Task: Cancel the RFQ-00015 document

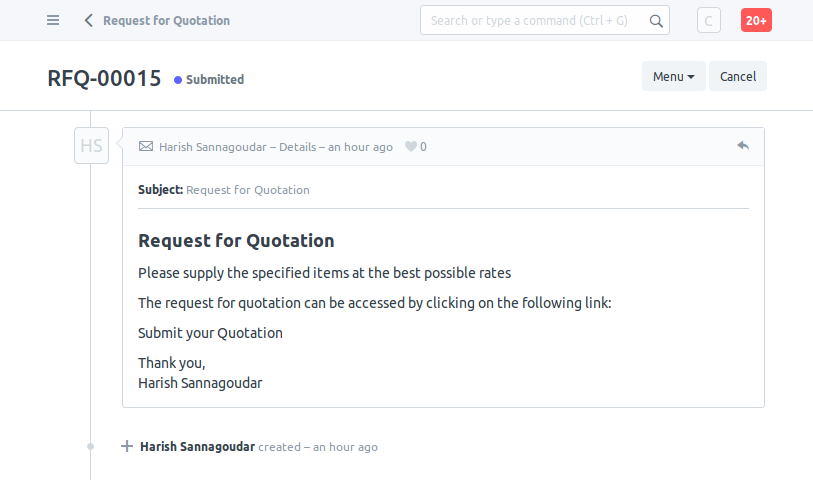Action: [738, 76]
